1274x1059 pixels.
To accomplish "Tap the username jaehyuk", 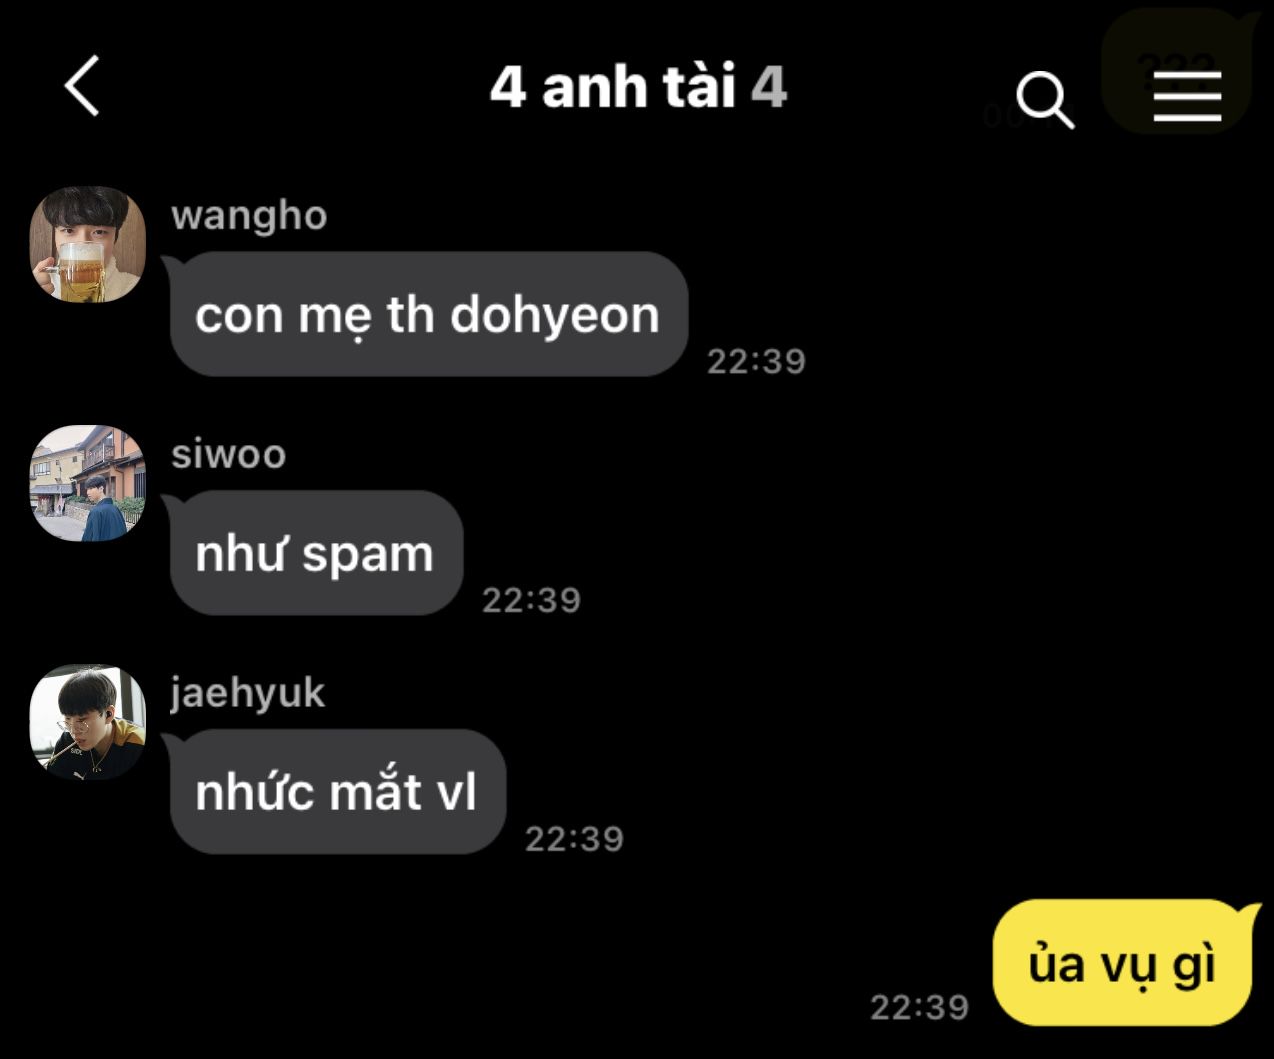I will 247,693.
